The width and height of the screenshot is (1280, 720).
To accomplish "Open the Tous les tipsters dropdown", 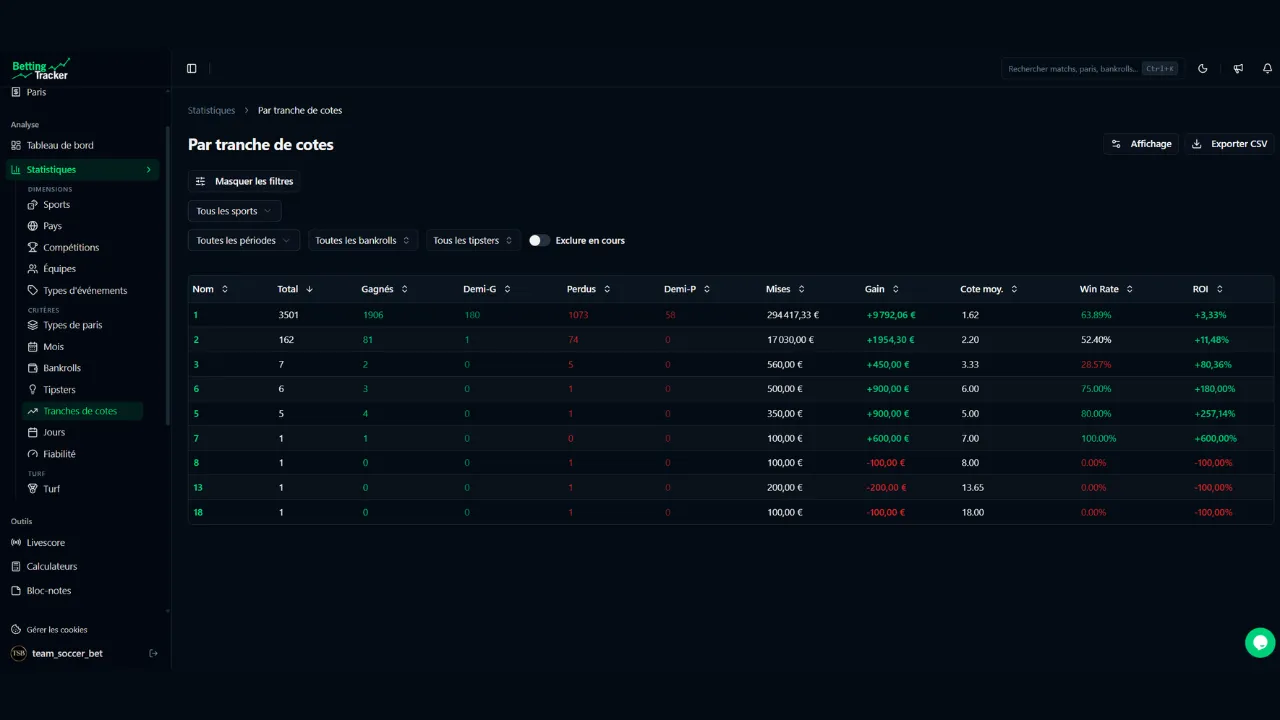I will pyautogui.click(x=473, y=240).
